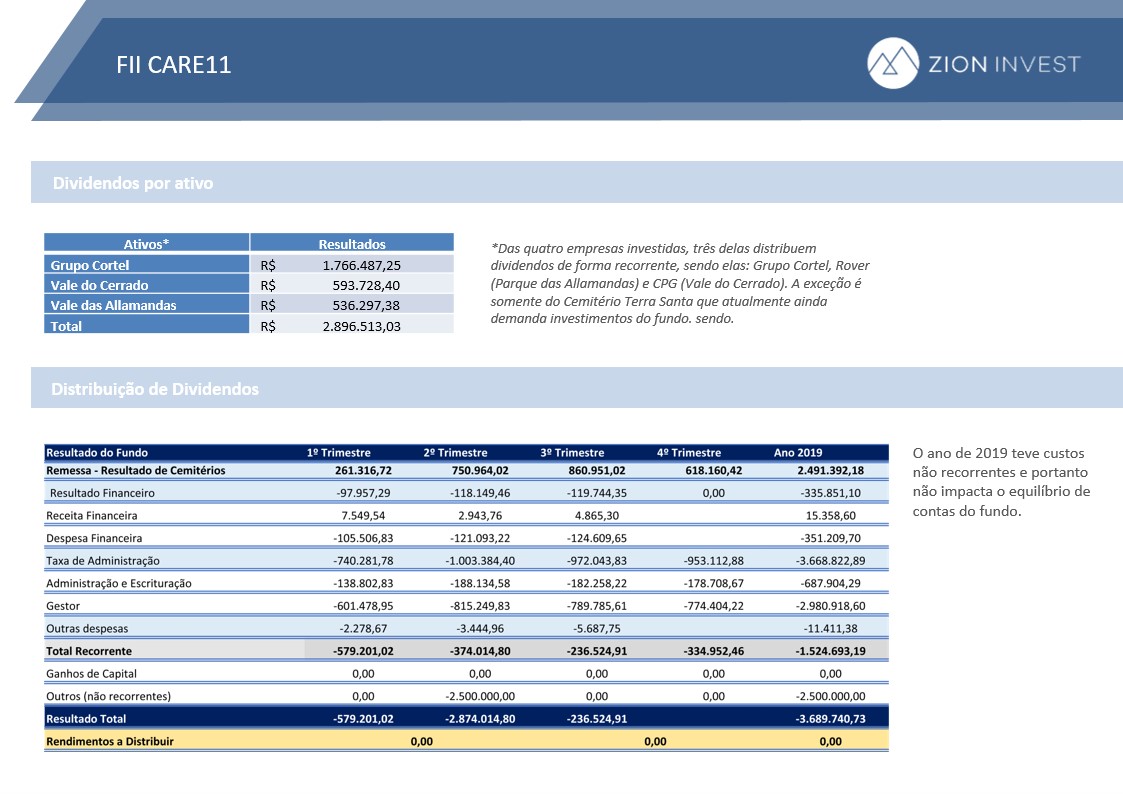
Task: Click the value -789.785,61
Action: pyautogui.click(x=597, y=606)
